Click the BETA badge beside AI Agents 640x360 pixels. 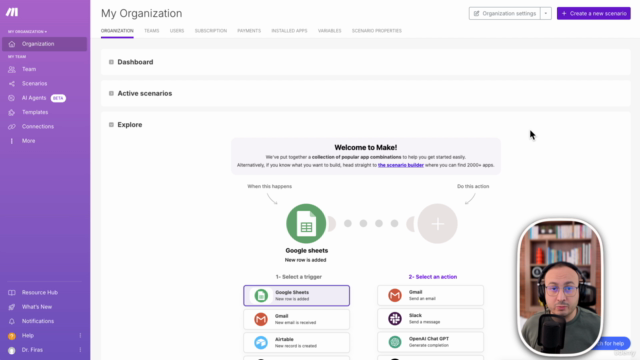point(58,98)
